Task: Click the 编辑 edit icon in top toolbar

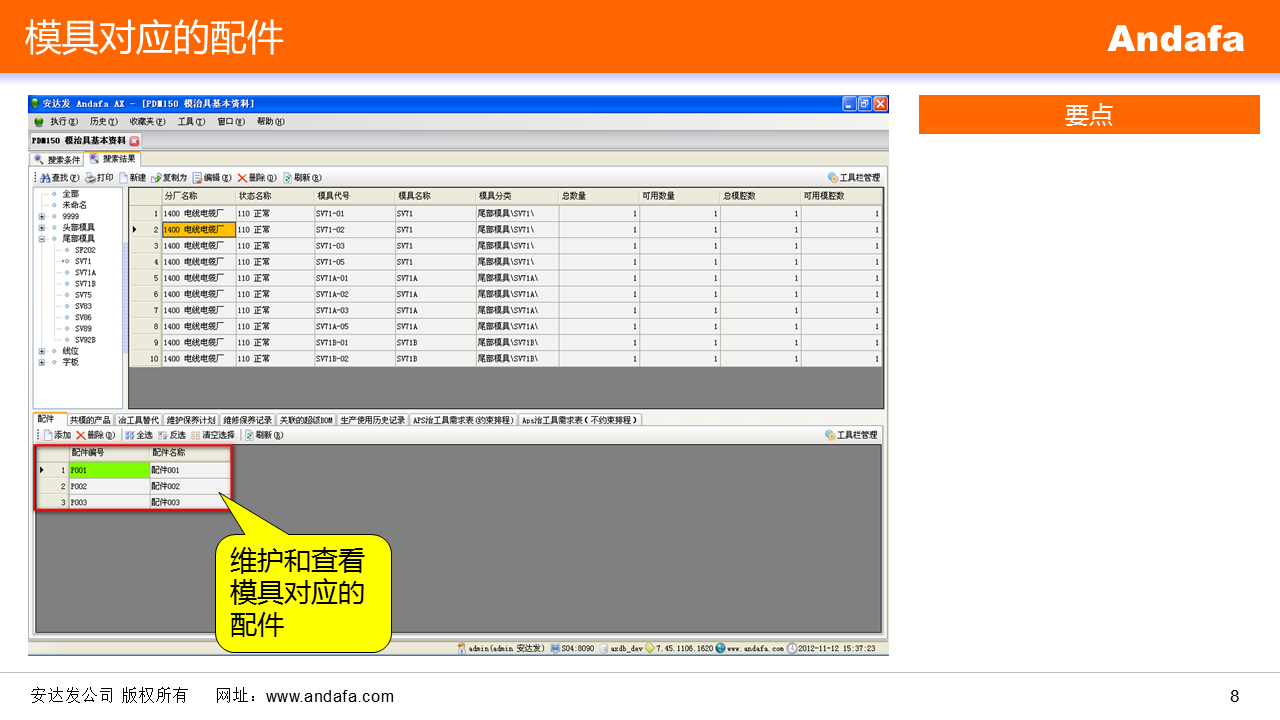Action: 198,178
